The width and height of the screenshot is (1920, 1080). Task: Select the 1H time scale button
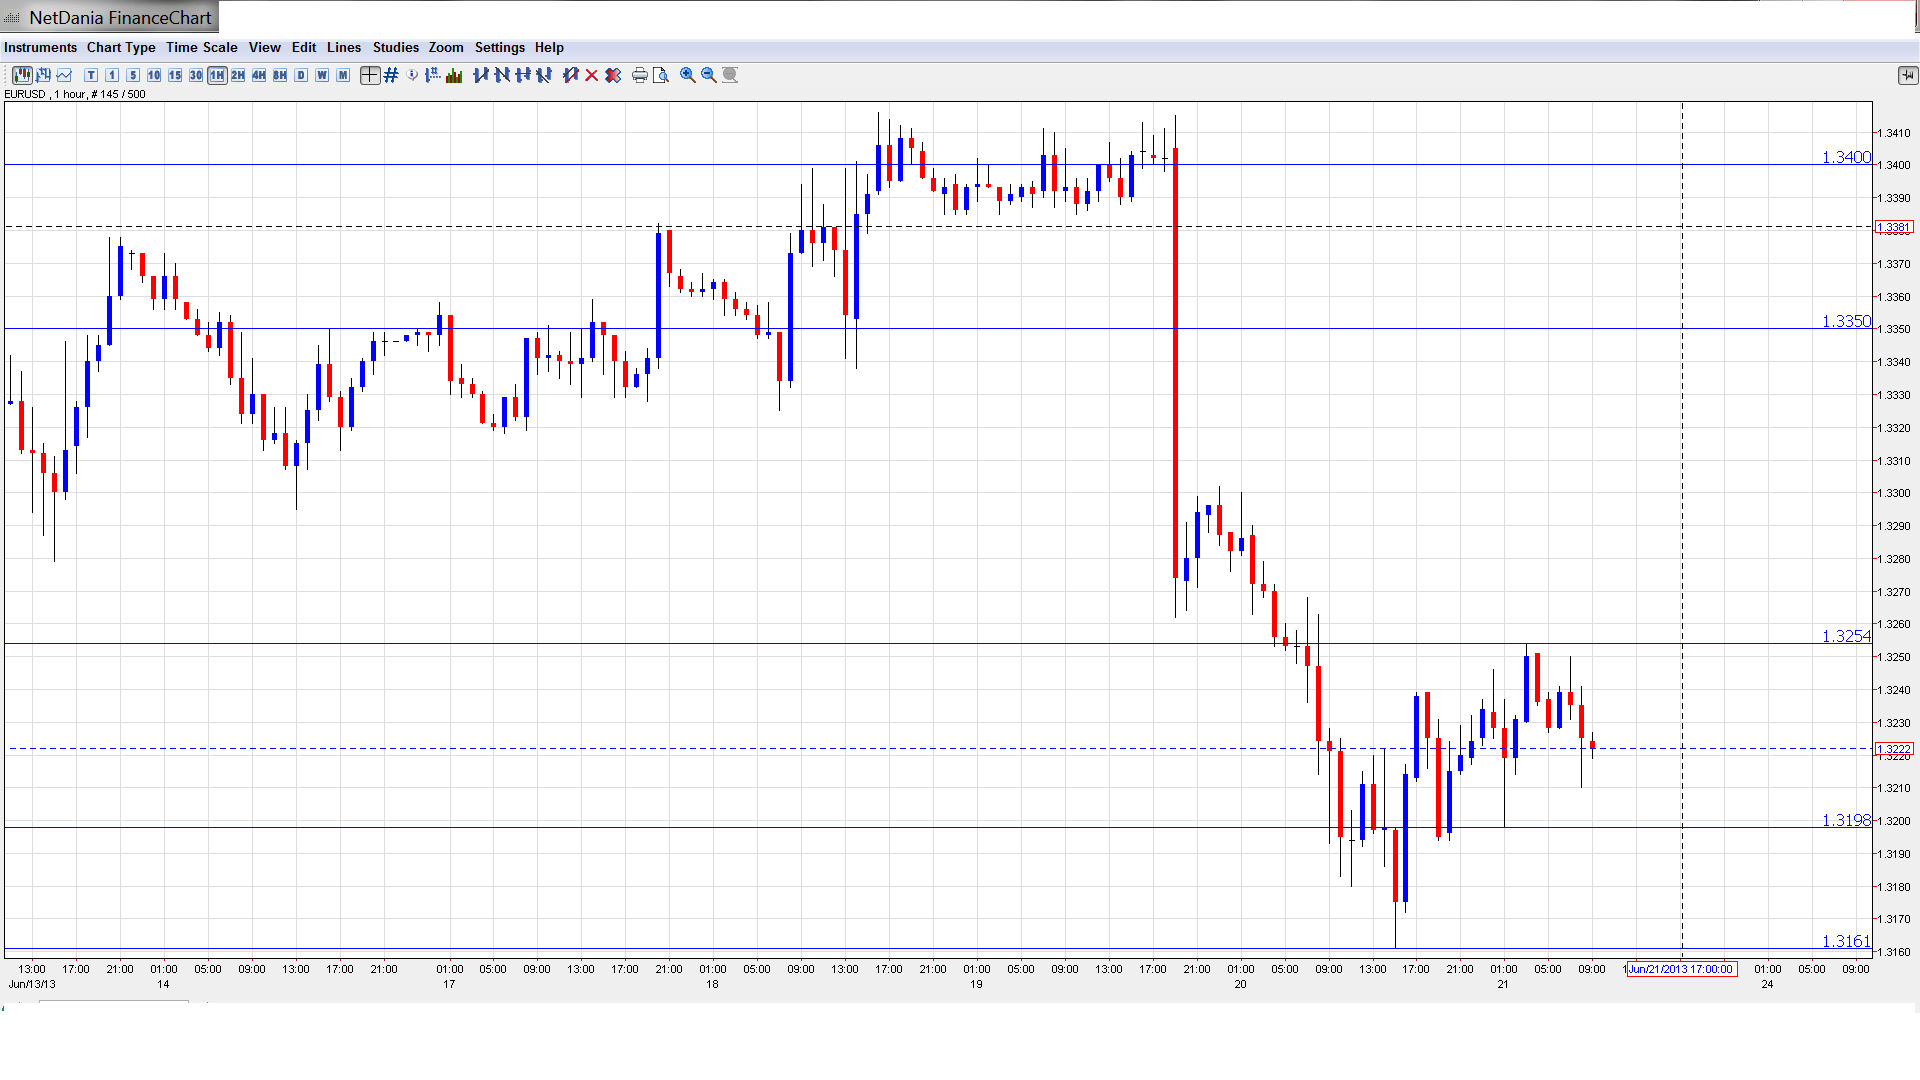point(217,75)
